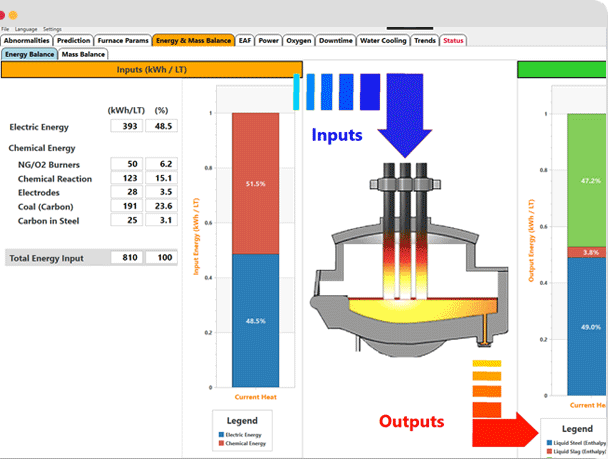Viewport: 608px width, 459px height.
Task: Click the Electric Energy legend blue swatch
Action: point(221,435)
